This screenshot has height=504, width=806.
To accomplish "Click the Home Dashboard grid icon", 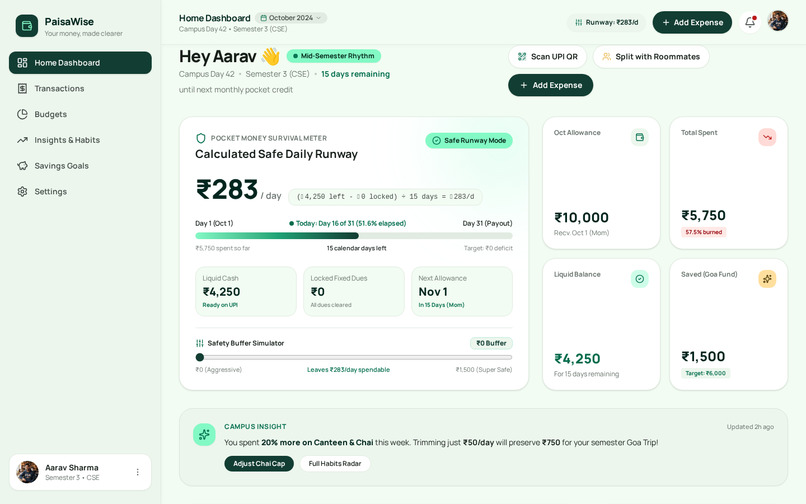I will pyautogui.click(x=22, y=63).
